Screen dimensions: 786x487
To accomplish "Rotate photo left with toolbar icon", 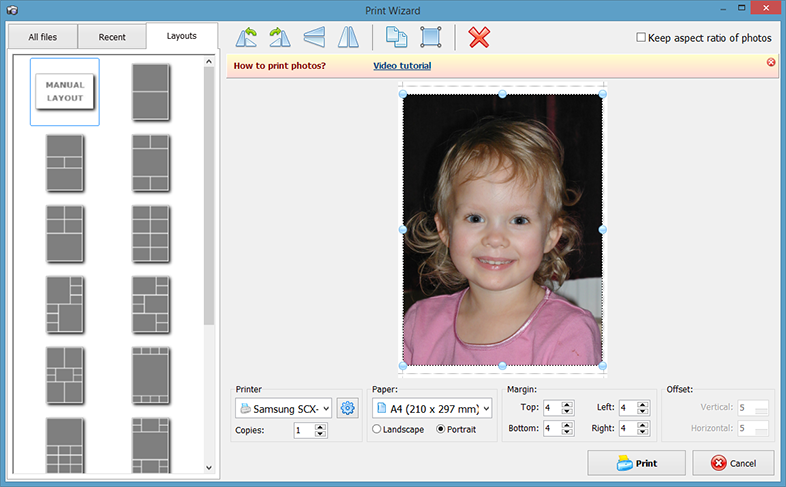I will pos(246,37).
